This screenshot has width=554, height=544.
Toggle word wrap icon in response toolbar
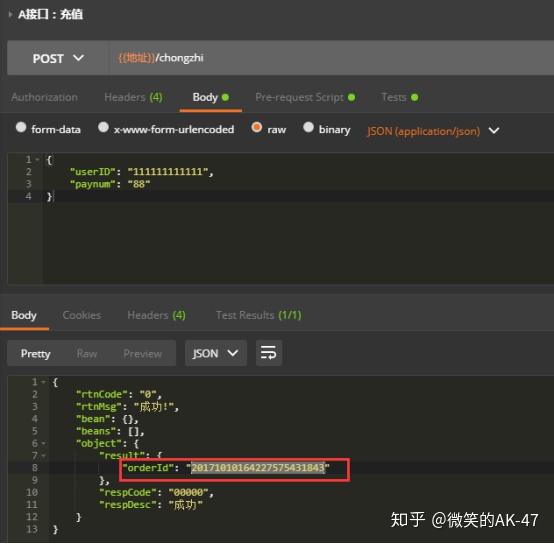[x=269, y=353]
